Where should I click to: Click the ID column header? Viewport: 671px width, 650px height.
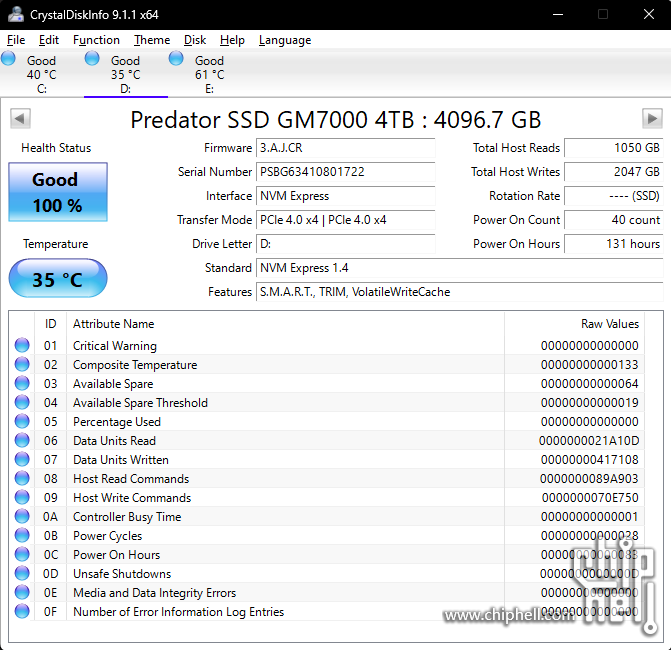(50, 324)
